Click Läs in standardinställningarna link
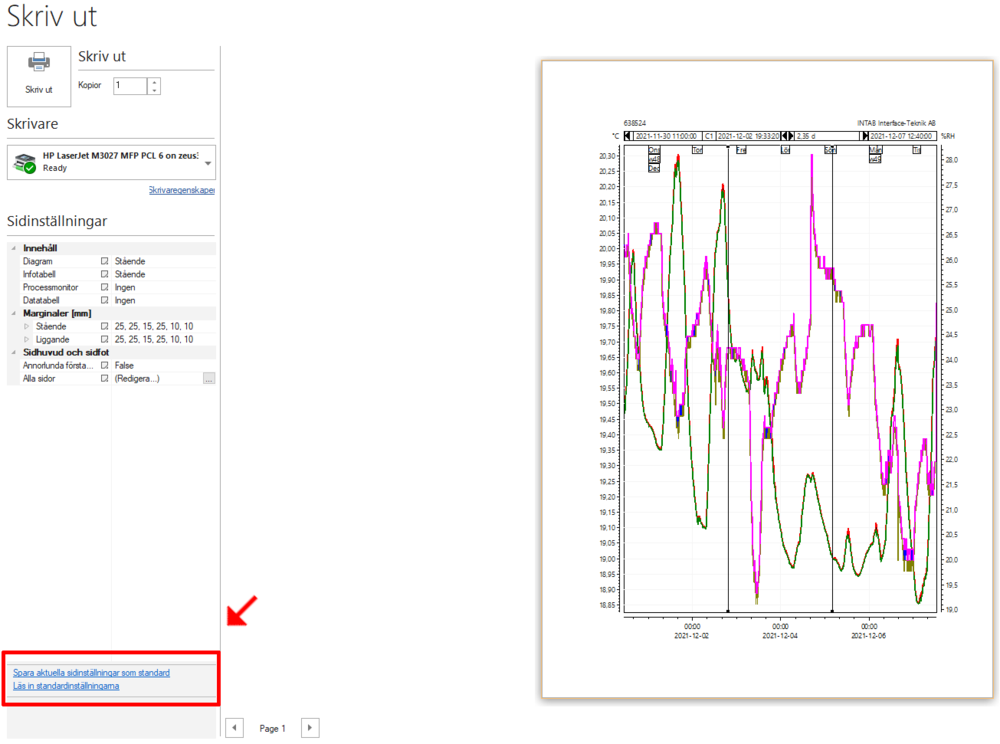 coord(66,686)
